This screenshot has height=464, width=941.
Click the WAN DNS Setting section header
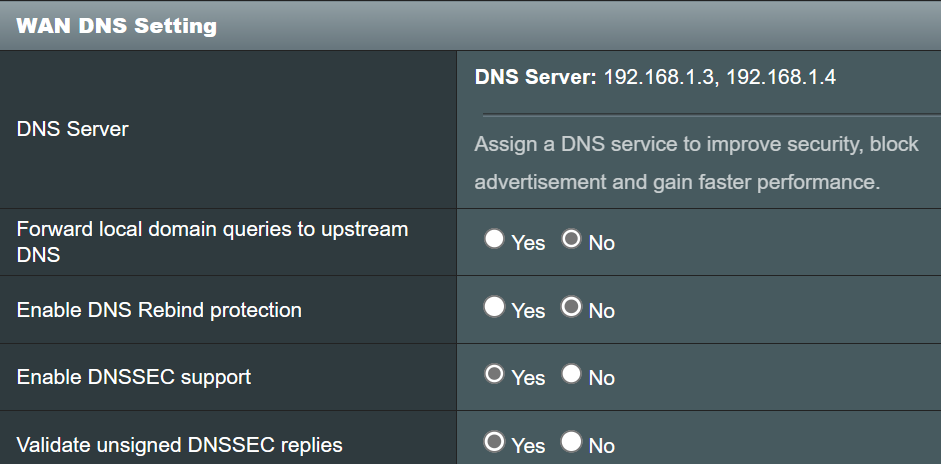click(117, 26)
